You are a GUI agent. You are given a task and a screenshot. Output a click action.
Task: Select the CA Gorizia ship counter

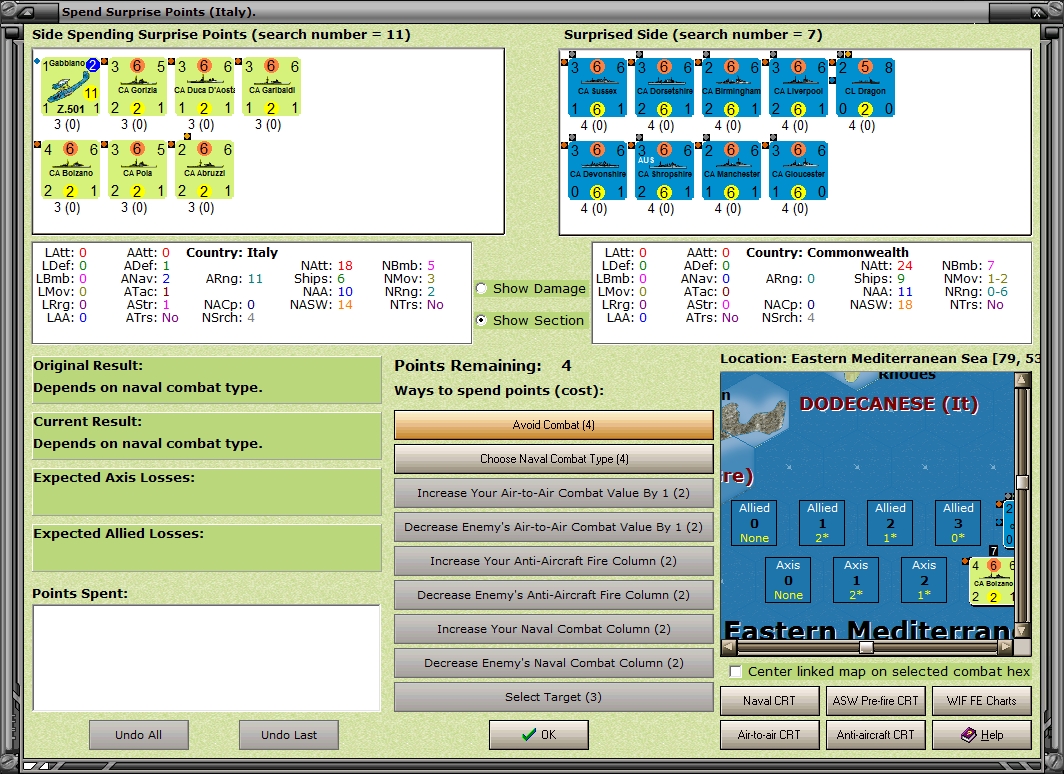(138, 86)
